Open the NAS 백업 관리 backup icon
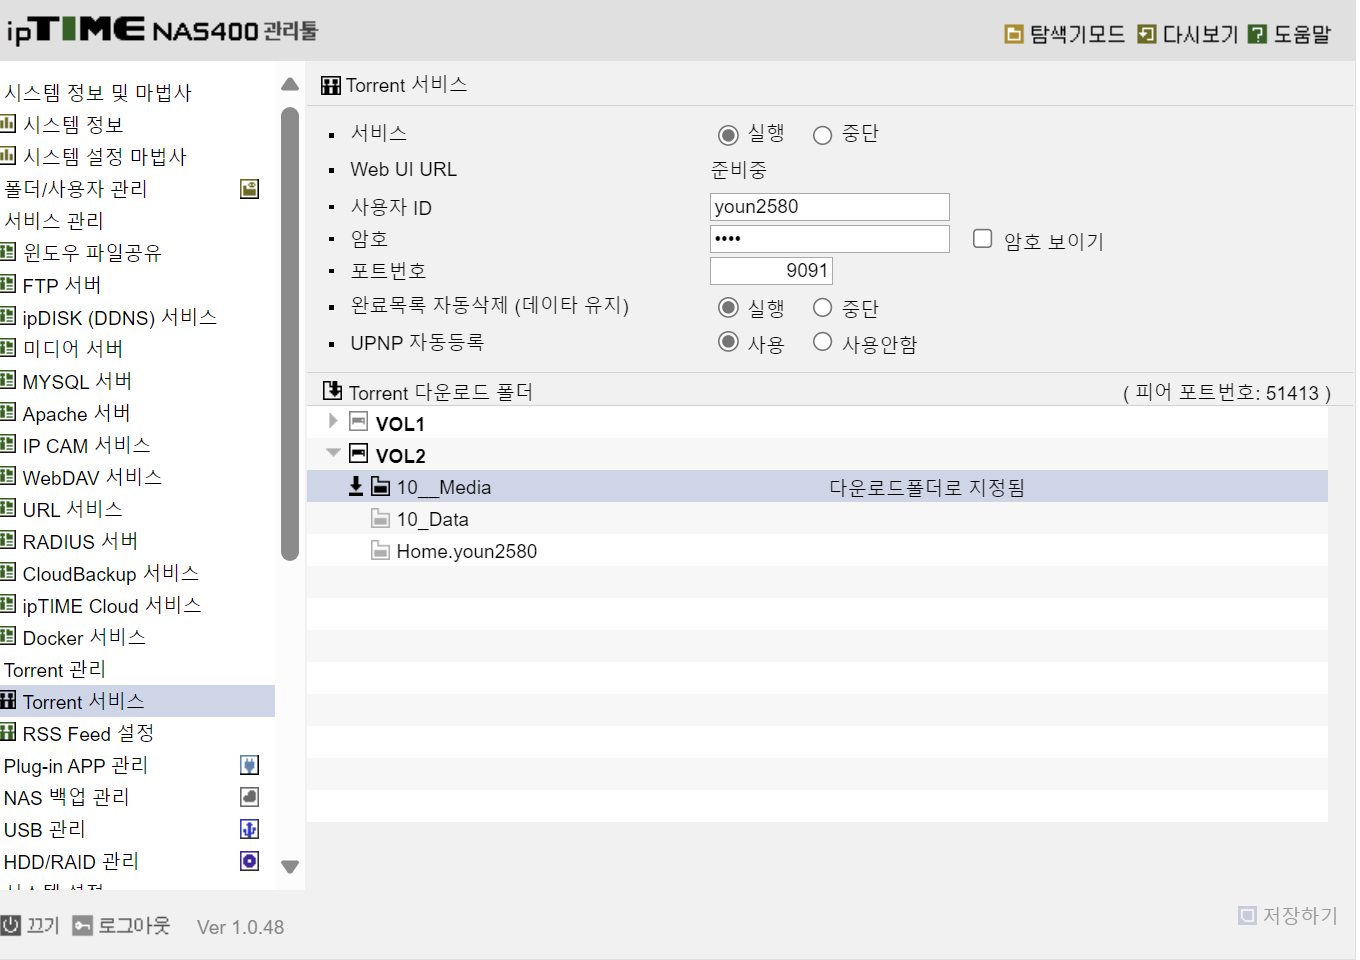Viewport: 1360px width, 960px height. tap(250, 797)
